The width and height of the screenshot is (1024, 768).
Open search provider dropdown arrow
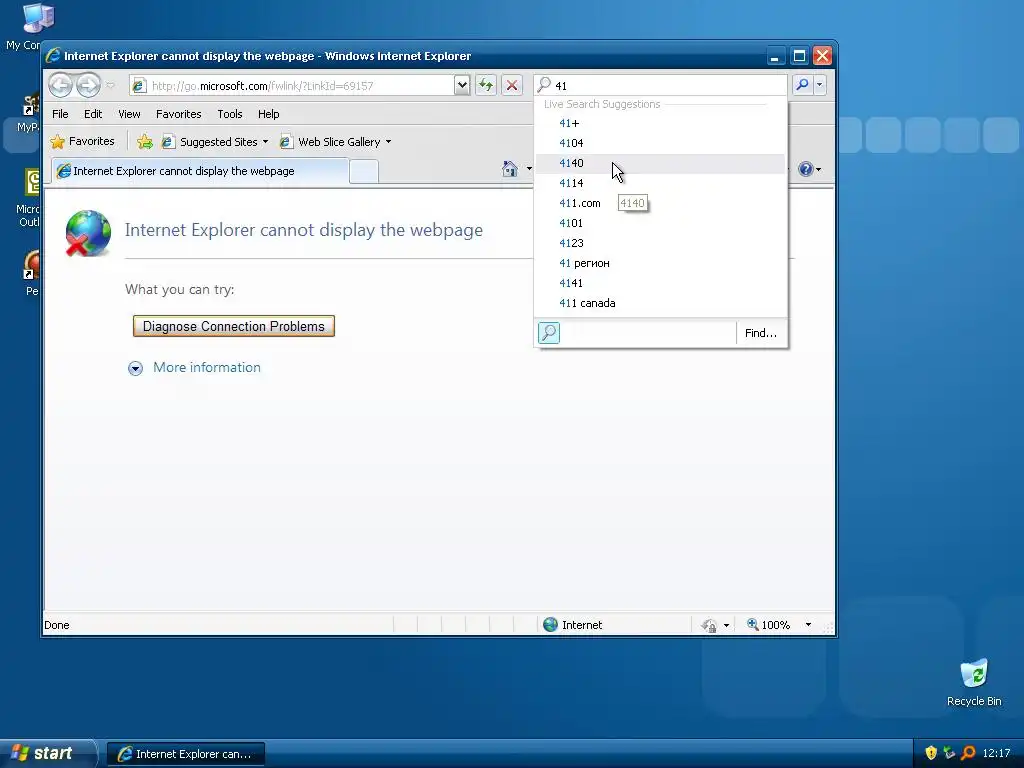pyautogui.click(x=820, y=85)
